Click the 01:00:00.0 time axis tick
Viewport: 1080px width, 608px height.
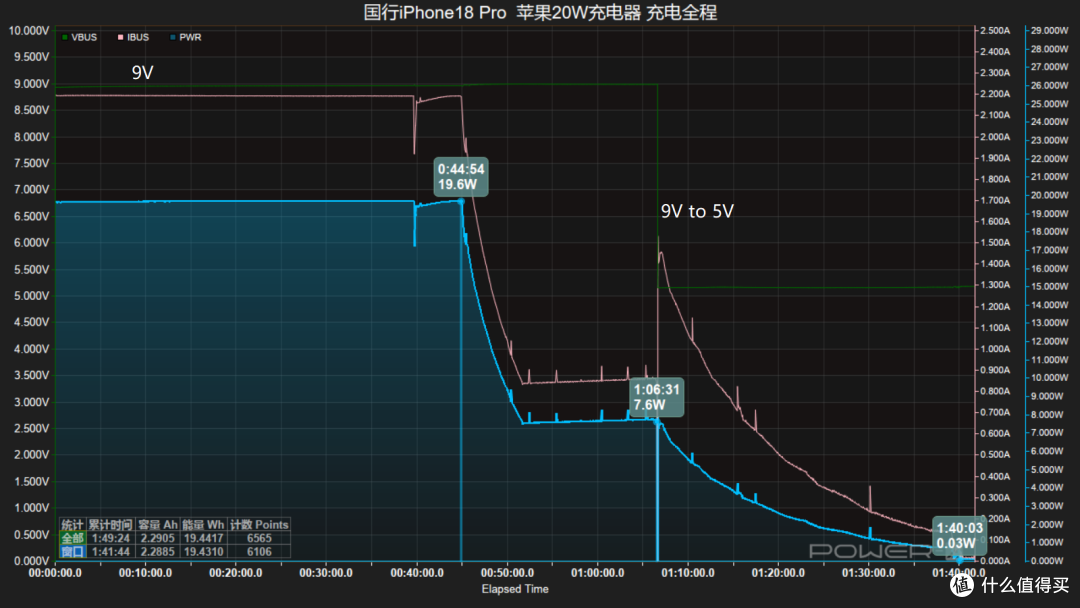tap(597, 573)
